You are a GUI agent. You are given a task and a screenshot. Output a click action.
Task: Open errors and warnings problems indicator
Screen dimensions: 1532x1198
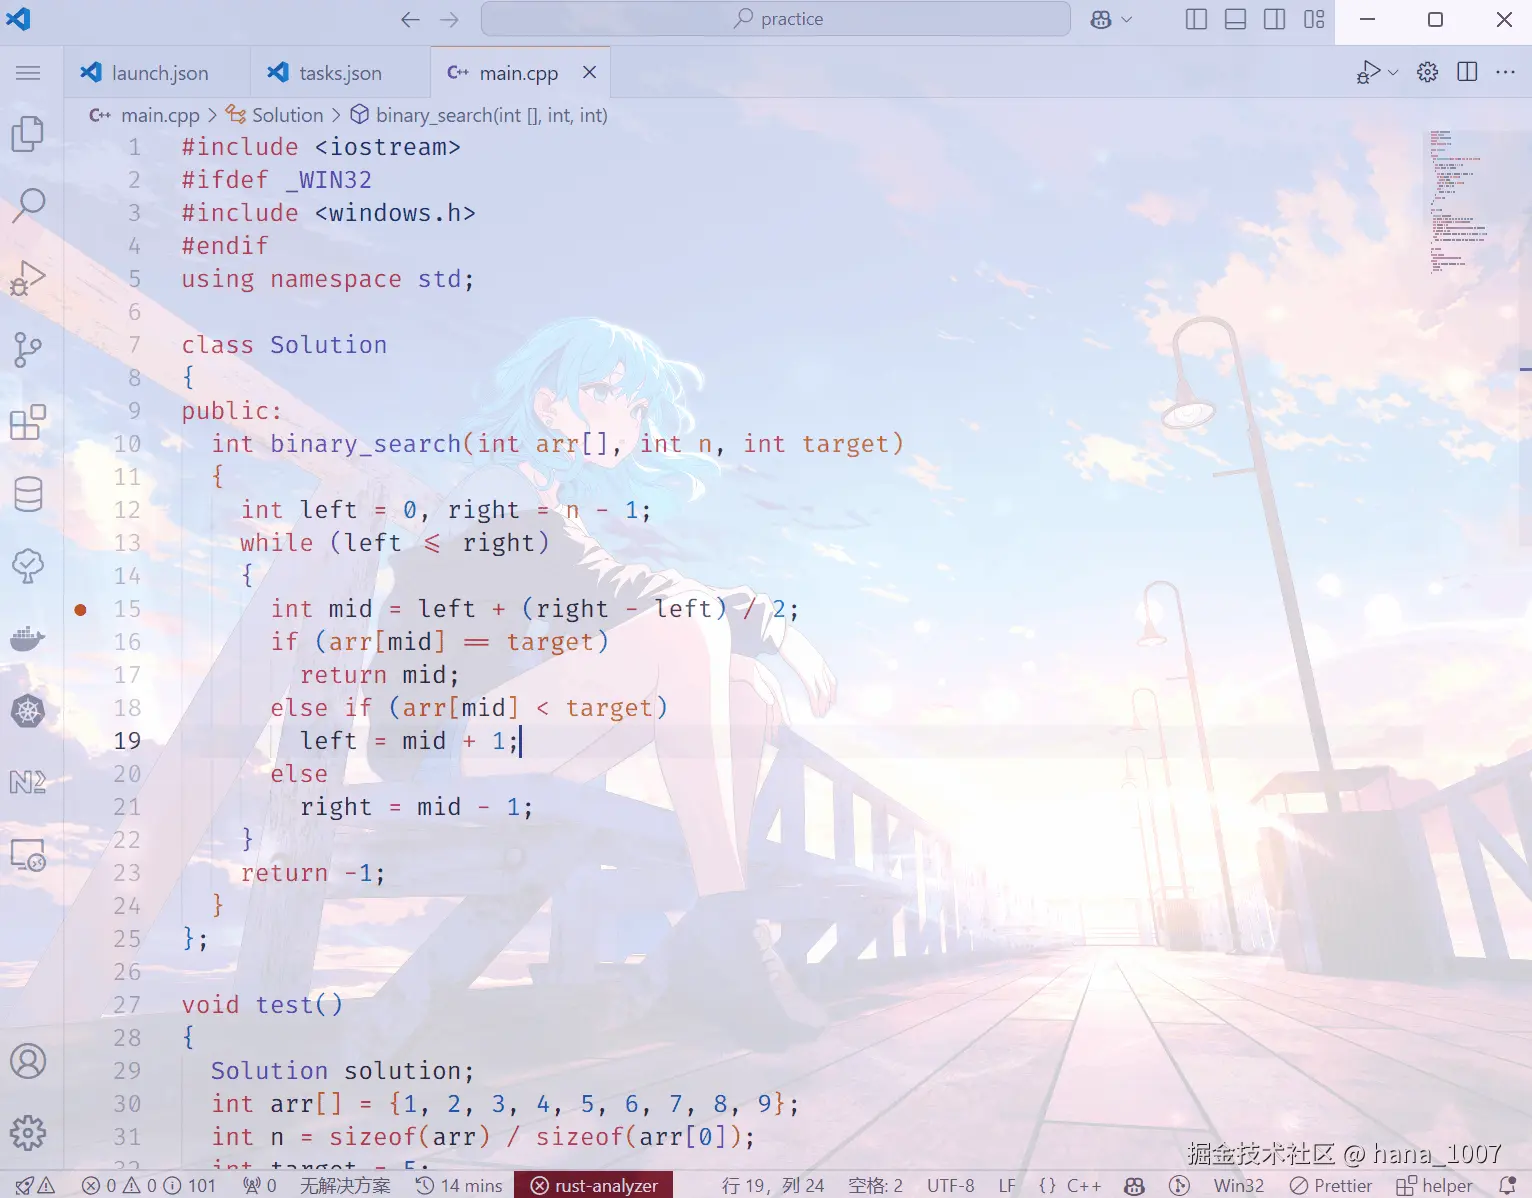click(x=148, y=1185)
